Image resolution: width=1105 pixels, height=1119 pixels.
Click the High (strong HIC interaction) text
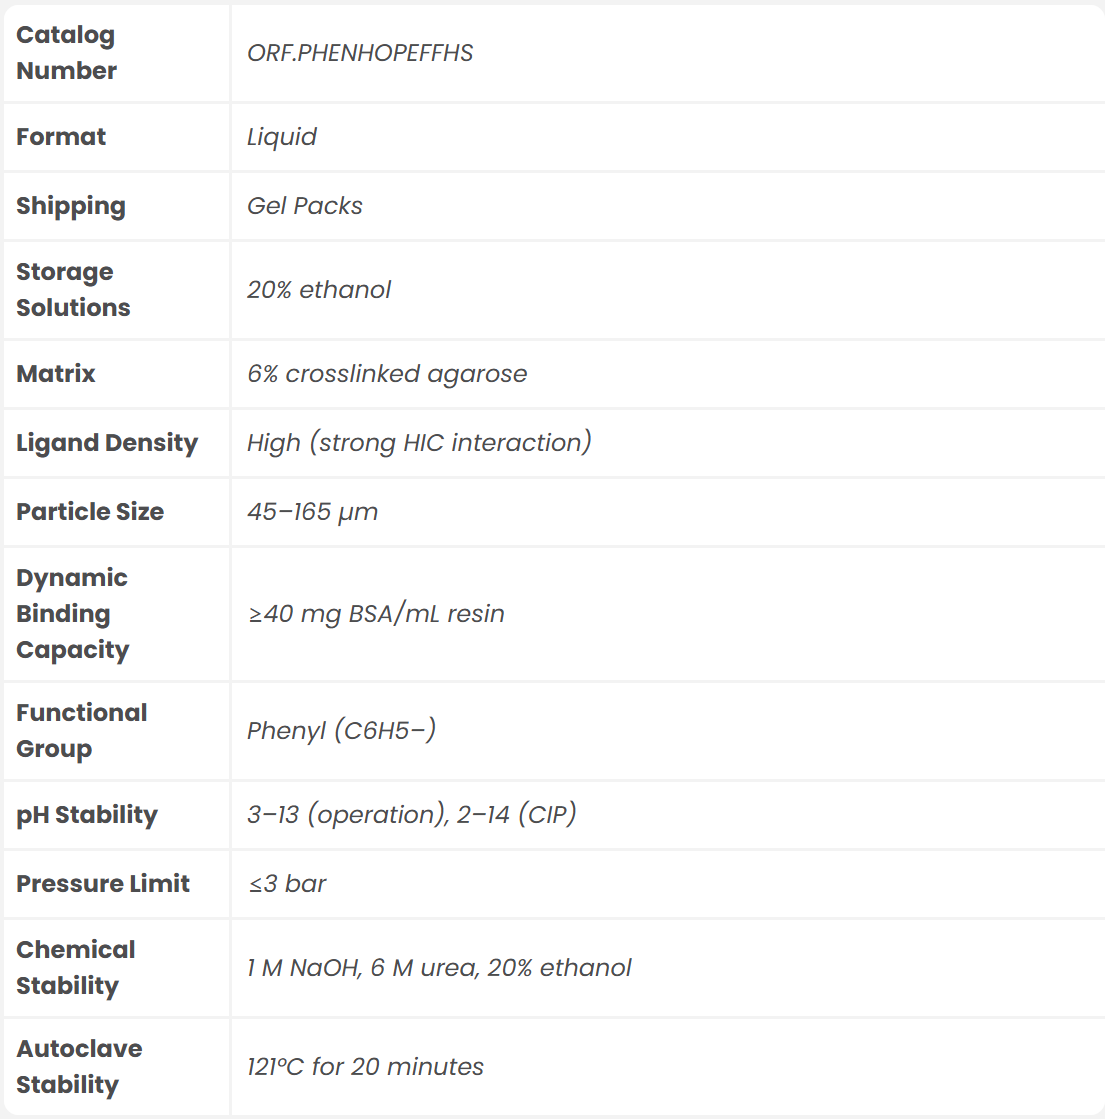click(419, 443)
